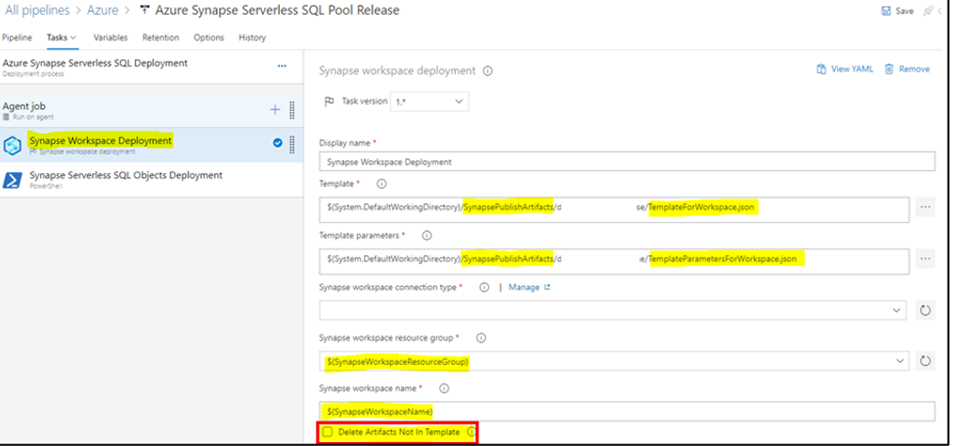
Task: Browse for Template parameters file with ellipsis
Action: click(x=925, y=259)
